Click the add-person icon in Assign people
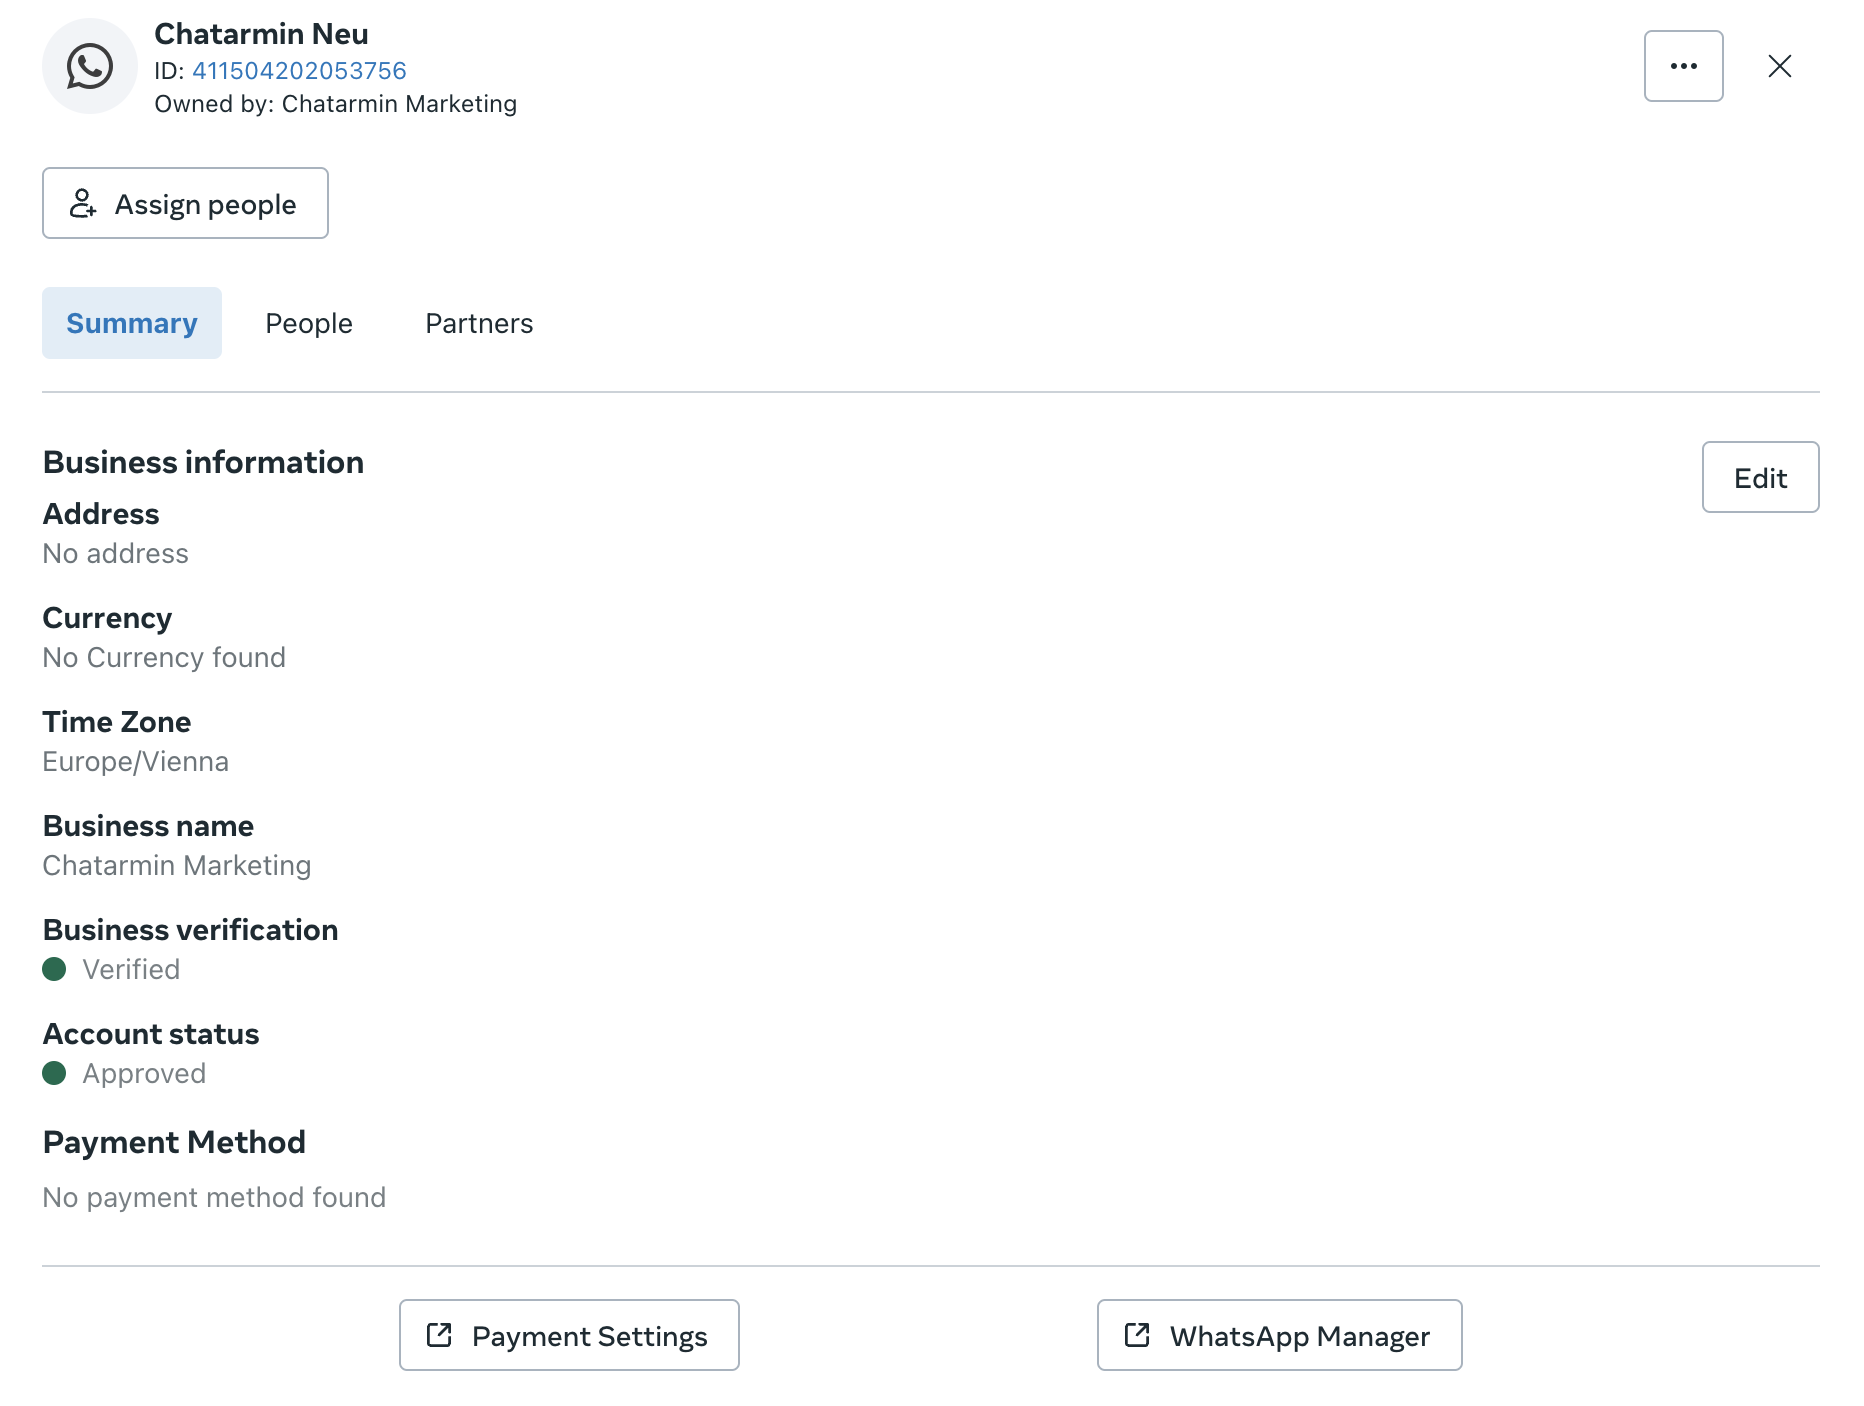 pyautogui.click(x=82, y=204)
